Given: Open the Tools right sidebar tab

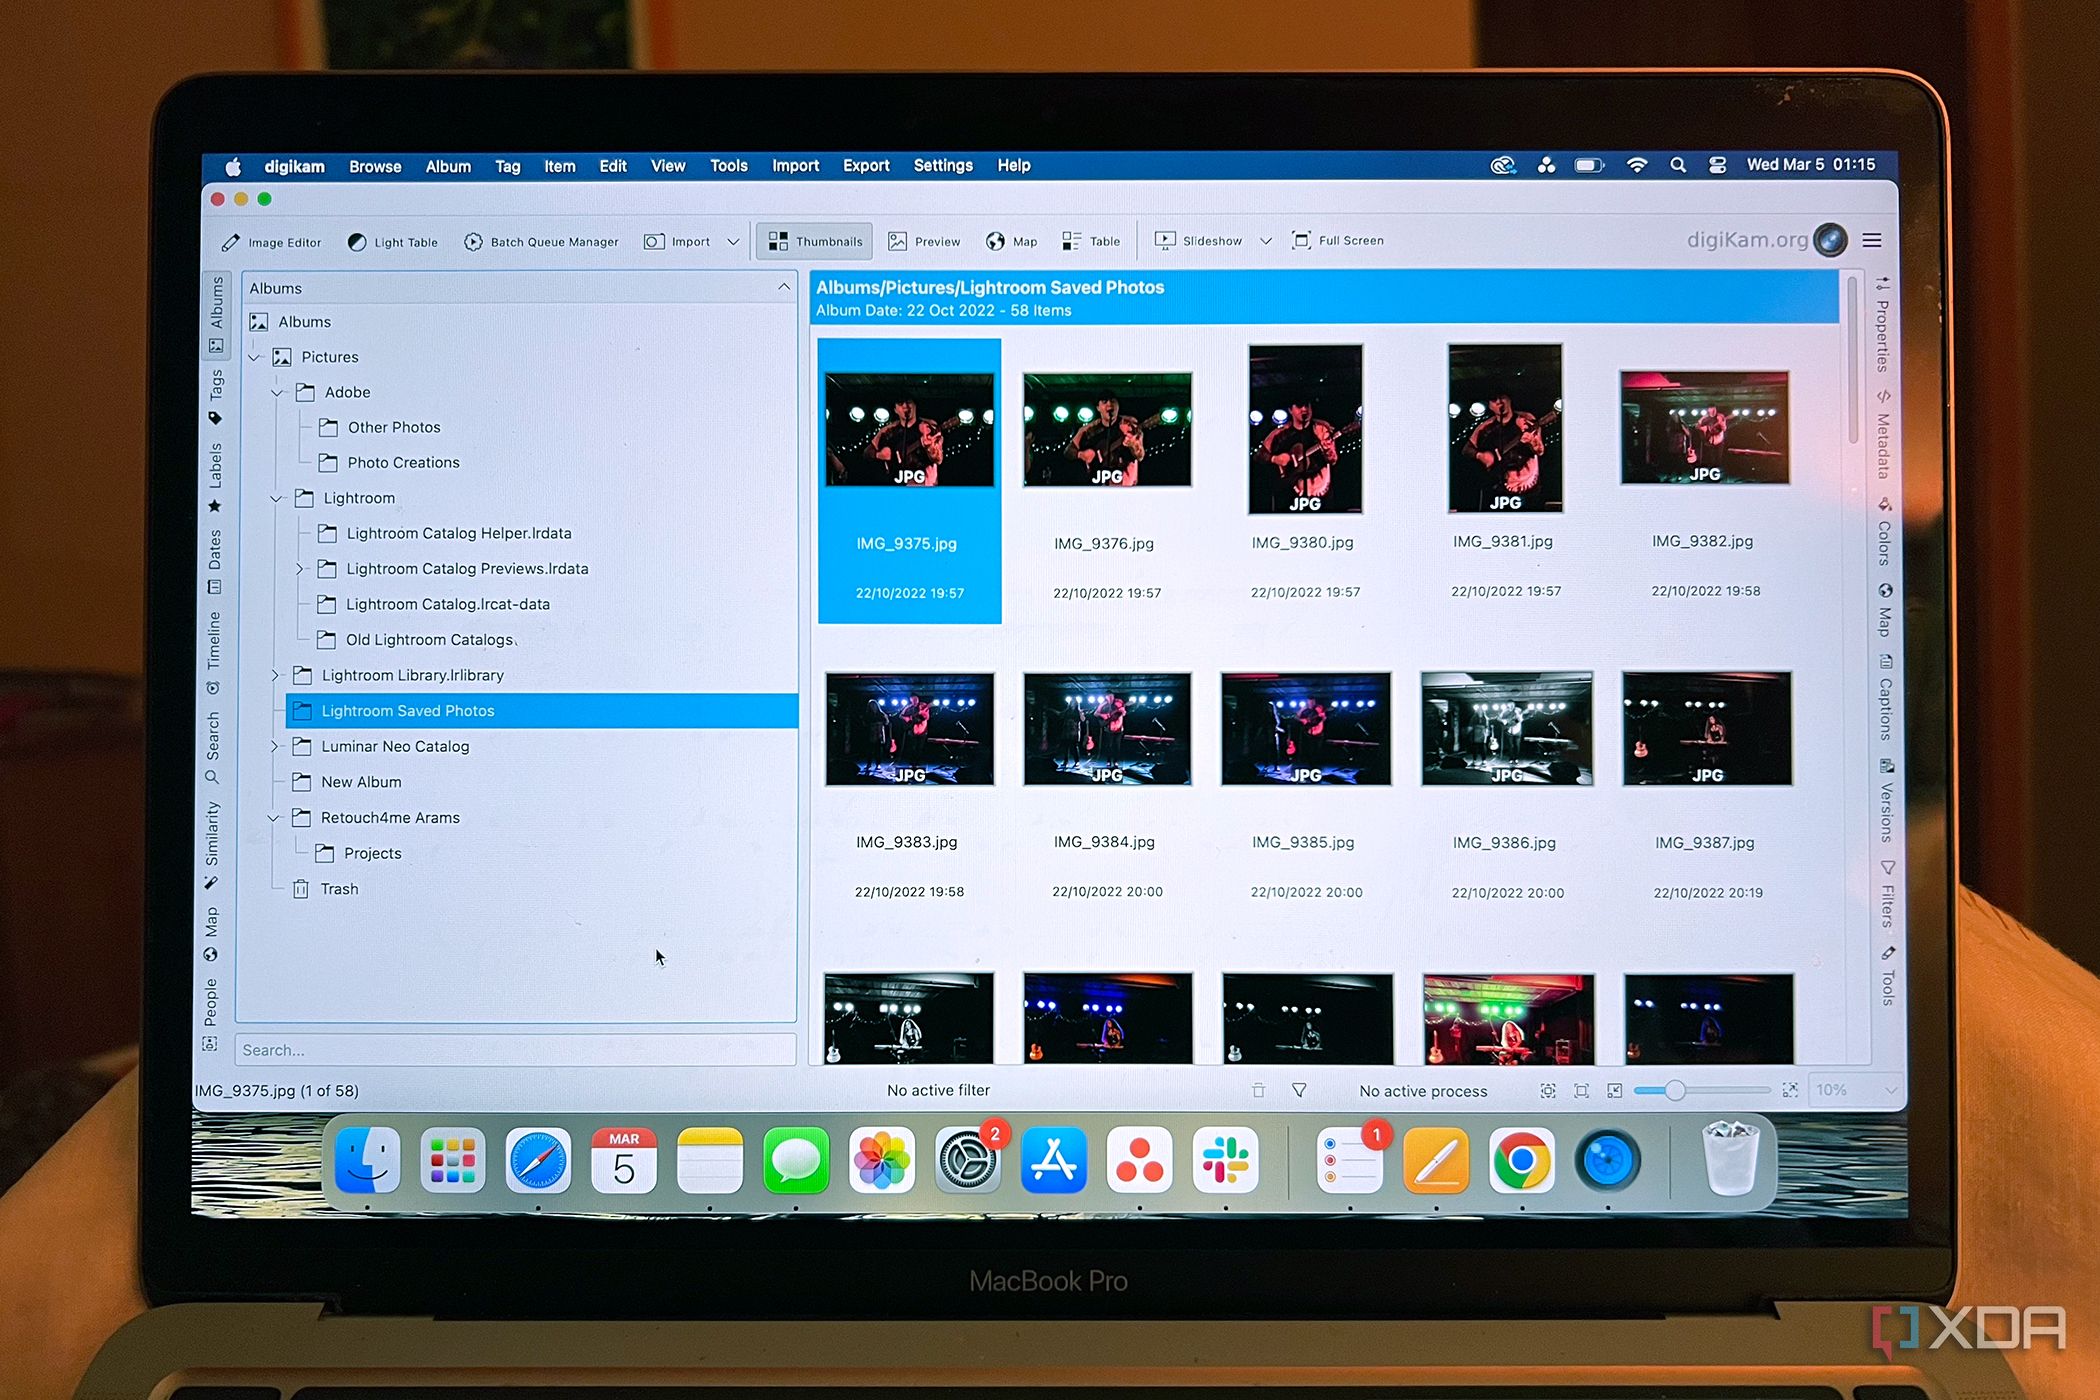Looking at the screenshot, I should [1888, 975].
